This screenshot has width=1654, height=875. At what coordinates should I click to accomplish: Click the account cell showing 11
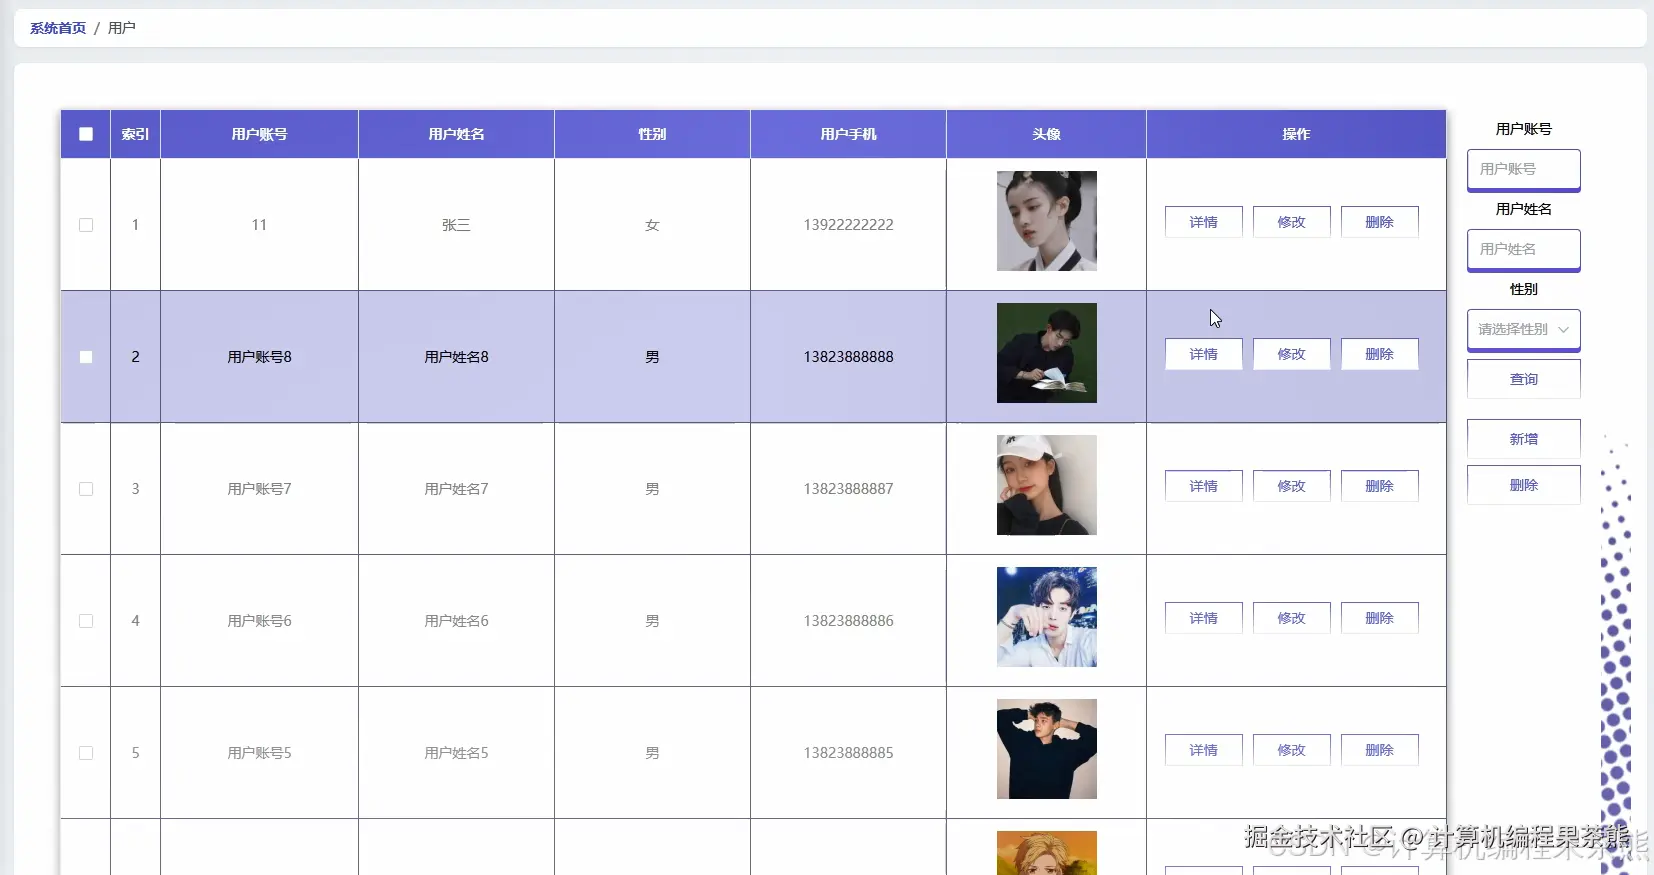pyautogui.click(x=259, y=225)
